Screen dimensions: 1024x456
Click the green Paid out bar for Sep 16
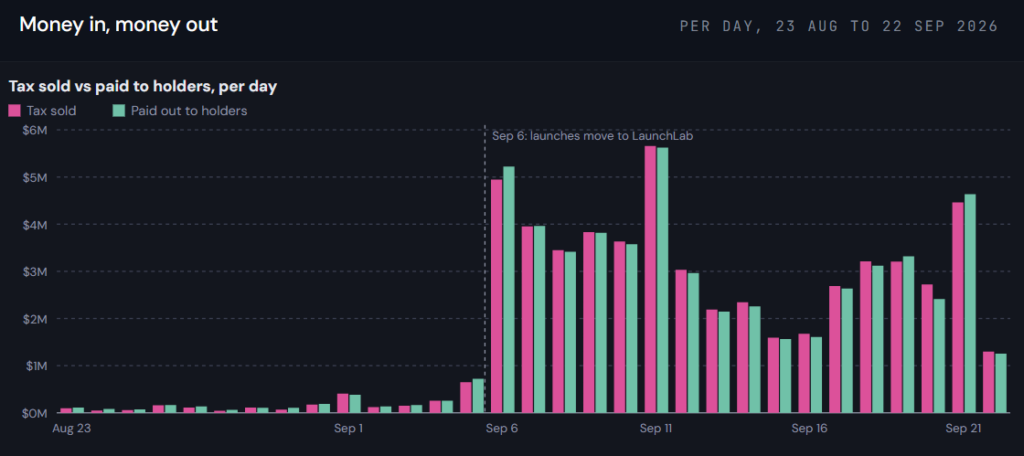pos(816,375)
